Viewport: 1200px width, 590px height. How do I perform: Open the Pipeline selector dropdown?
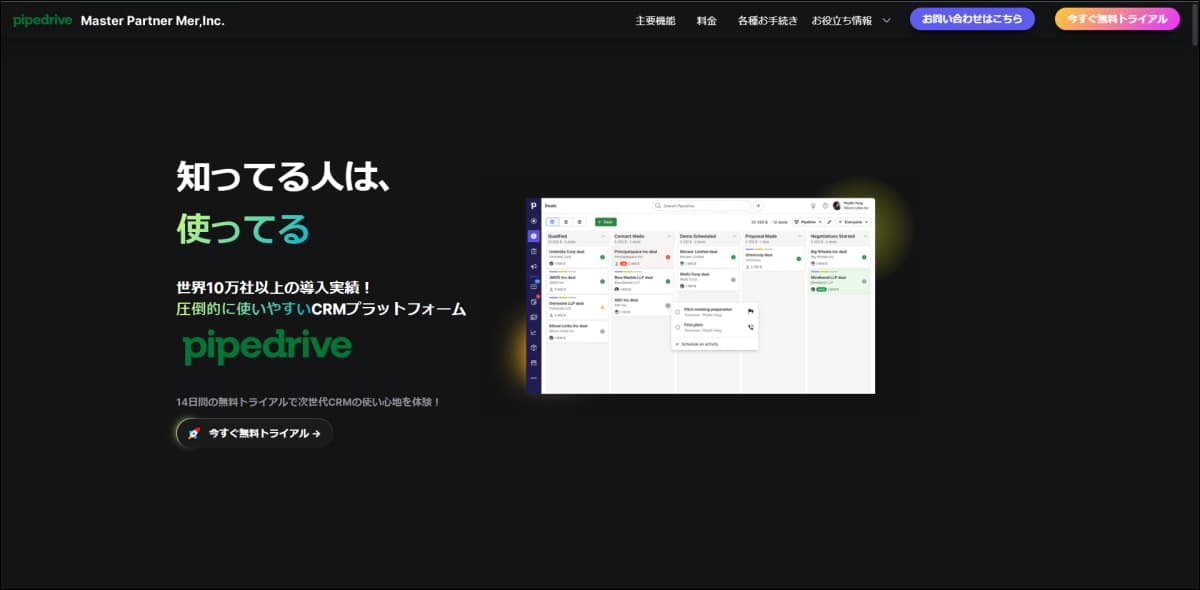pyautogui.click(x=810, y=221)
